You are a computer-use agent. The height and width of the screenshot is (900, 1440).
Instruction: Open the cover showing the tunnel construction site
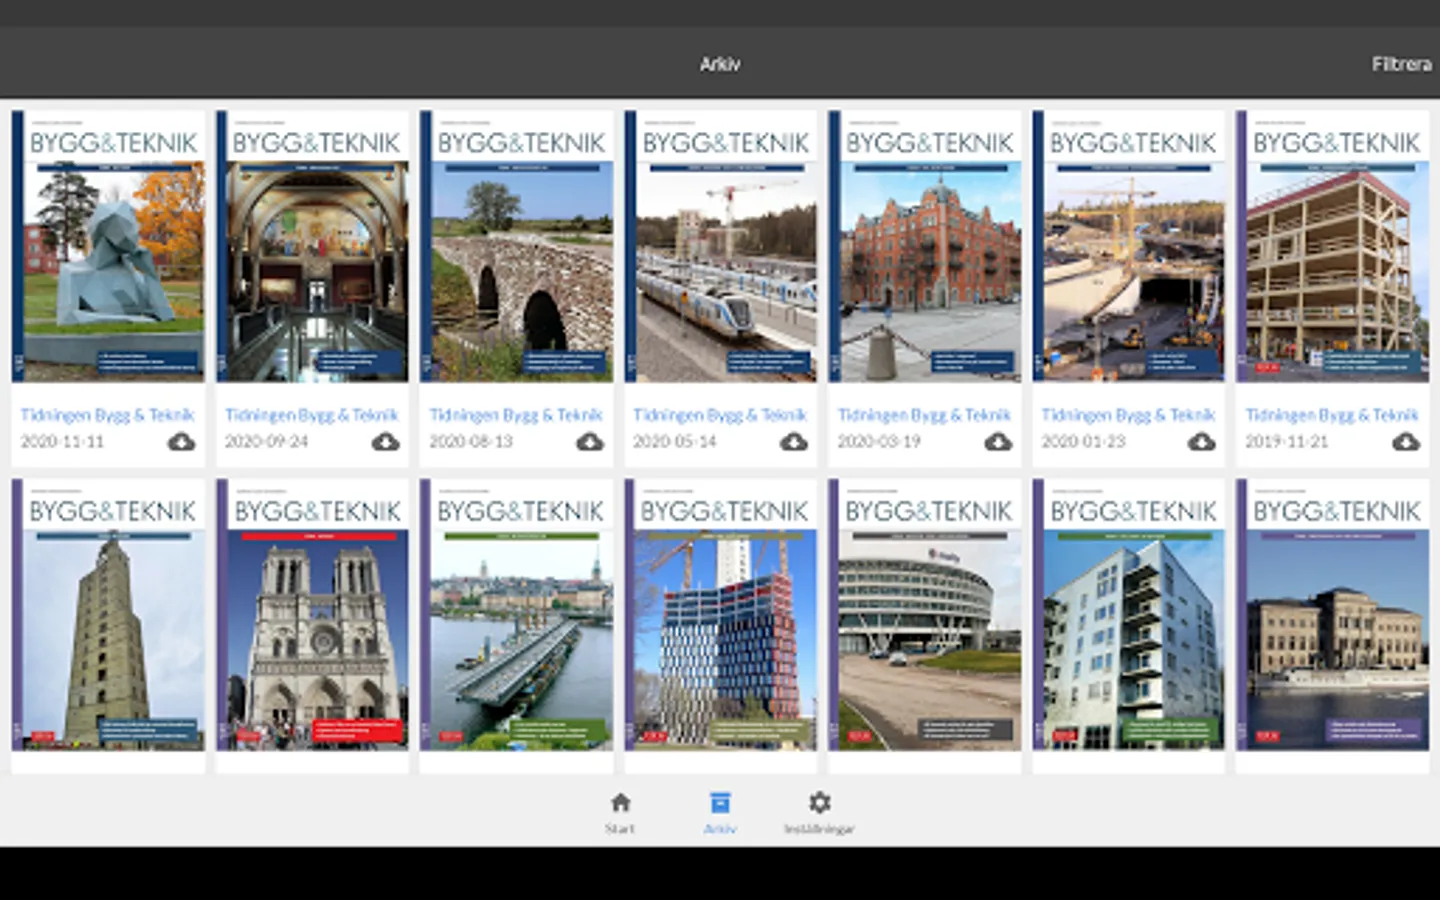1129,246
